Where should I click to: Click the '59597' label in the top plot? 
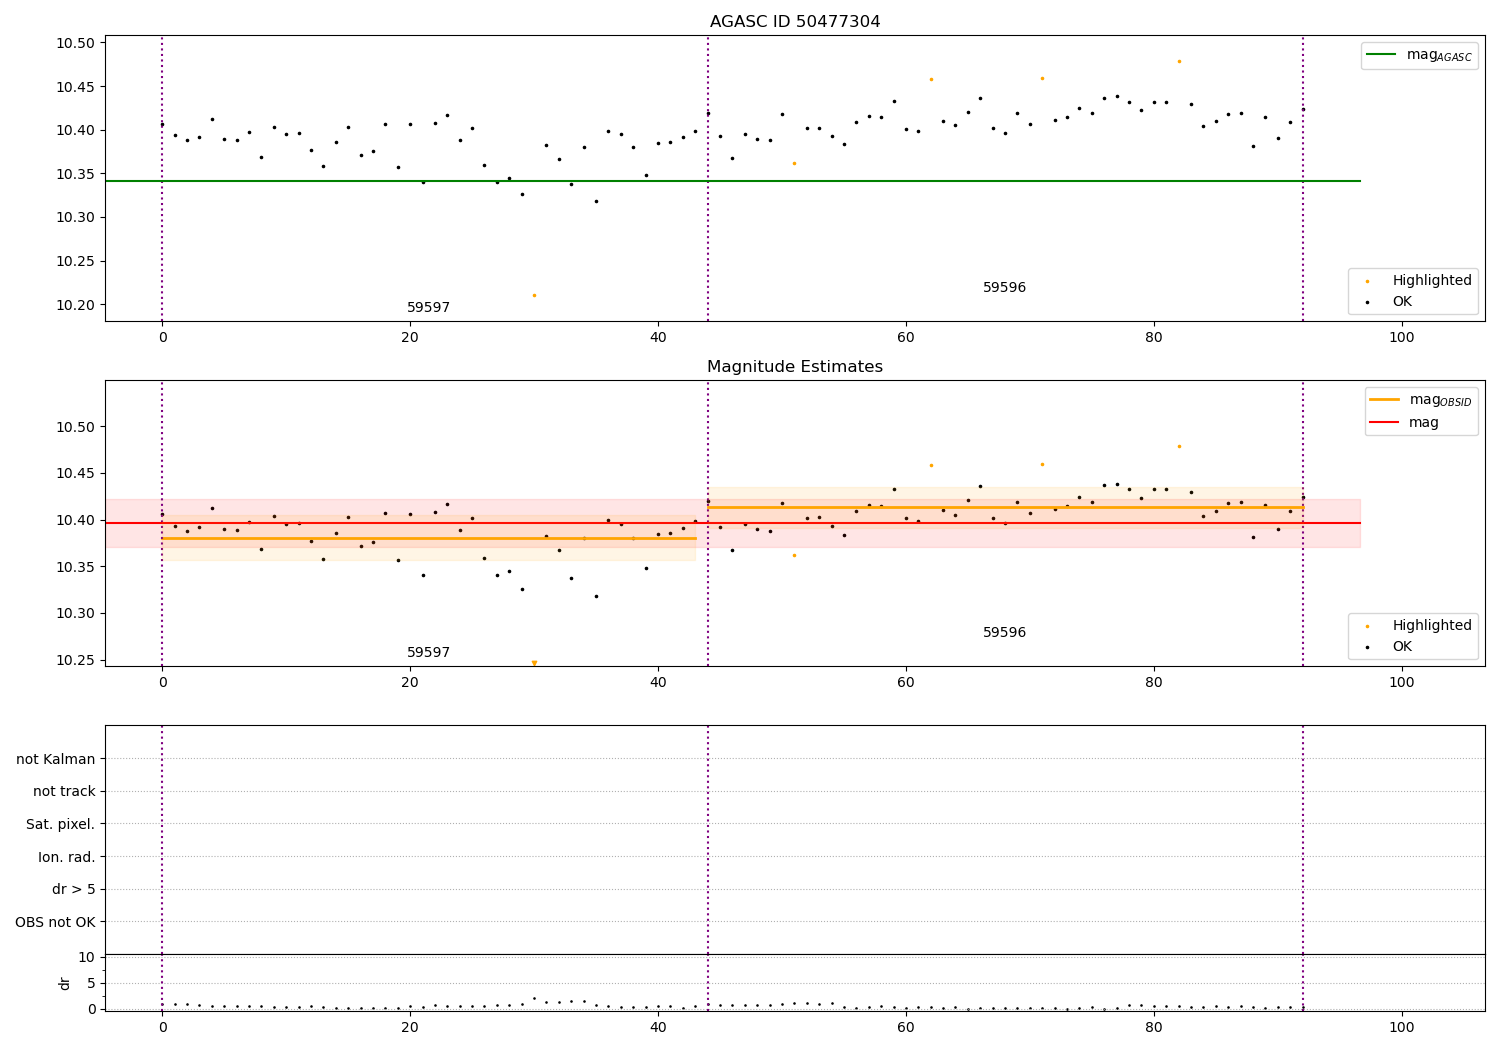[428, 308]
